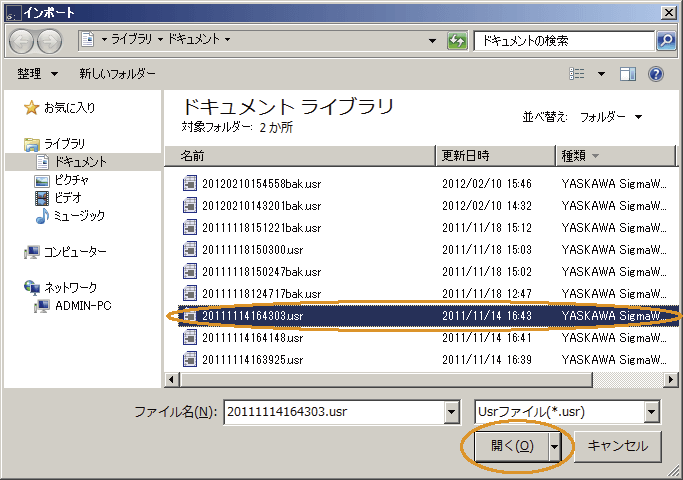683x480 pixels.
Task: Click the horizontal scrollbar thumb in file list
Action: pyautogui.click(x=386, y=380)
